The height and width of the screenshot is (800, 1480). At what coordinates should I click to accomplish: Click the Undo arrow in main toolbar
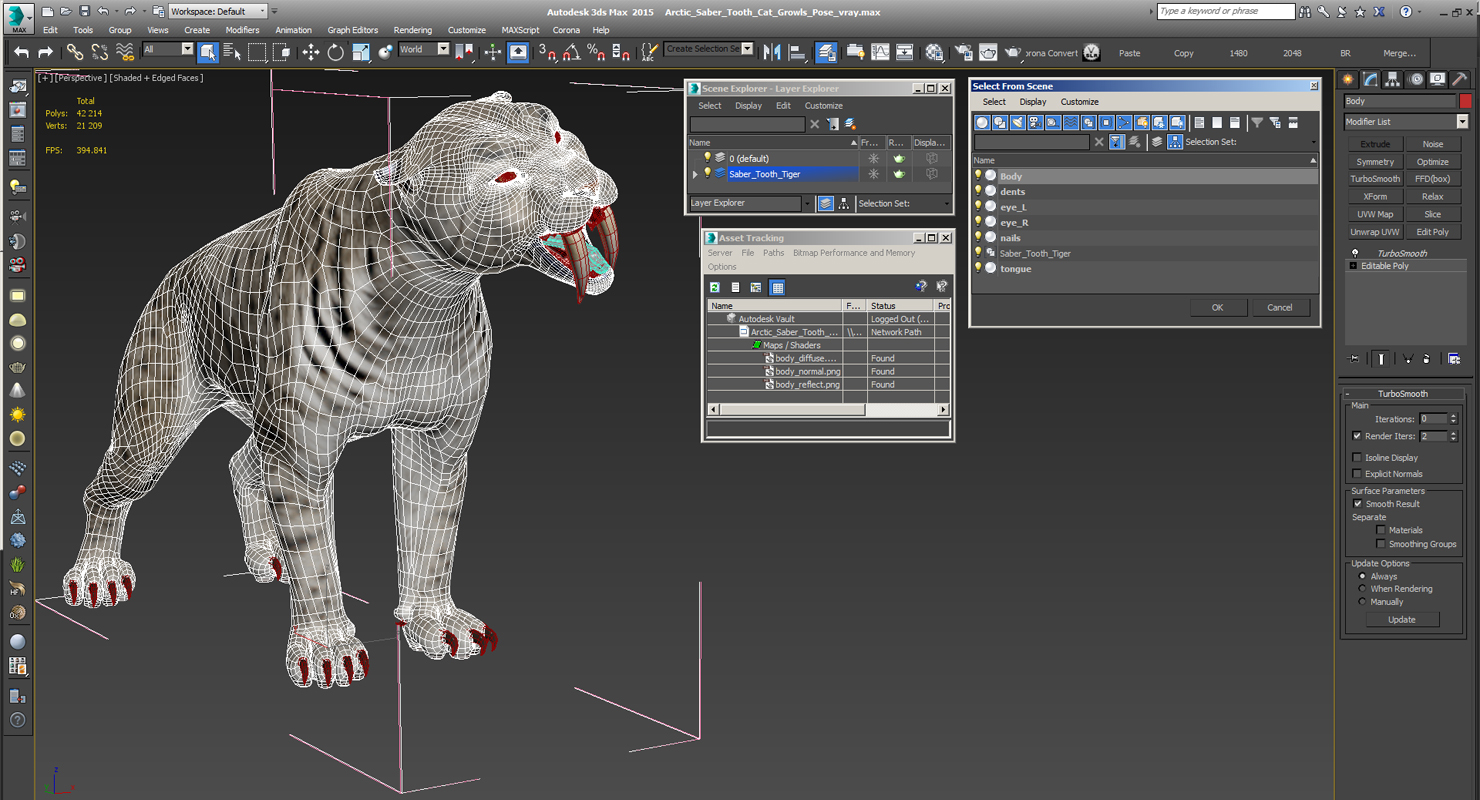[21, 52]
